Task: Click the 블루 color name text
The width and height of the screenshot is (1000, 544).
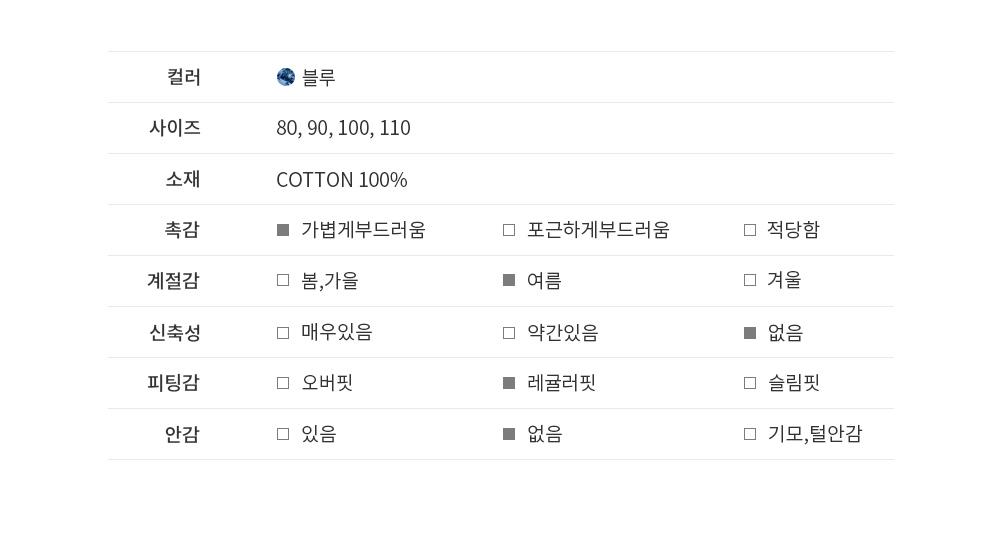Action: coord(319,77)
